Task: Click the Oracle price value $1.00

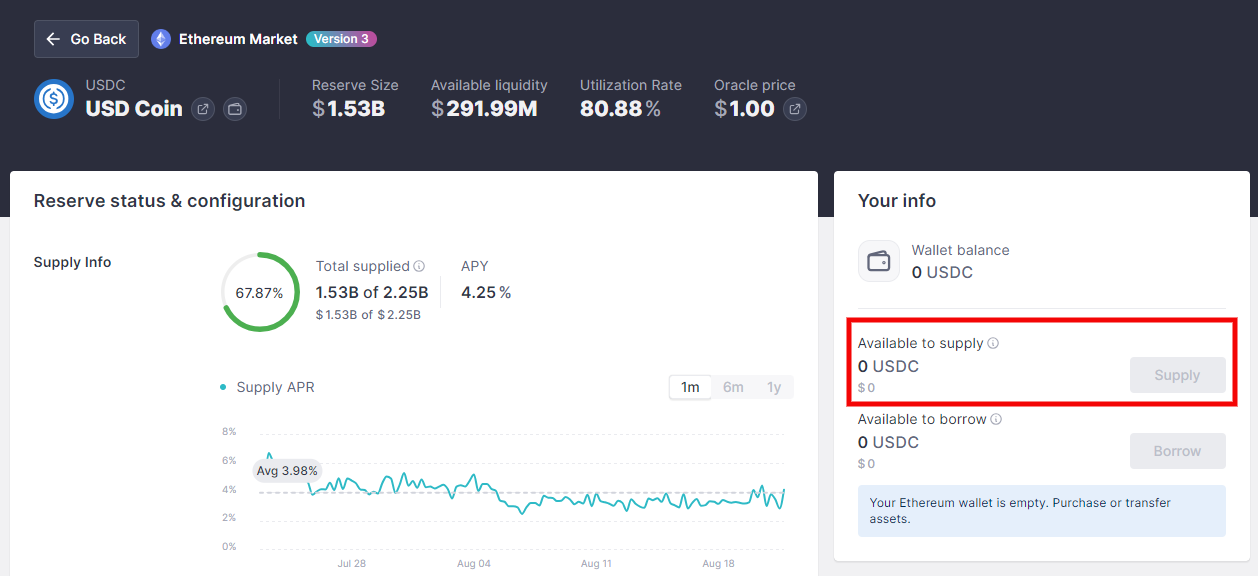Action: coord(744,109)
